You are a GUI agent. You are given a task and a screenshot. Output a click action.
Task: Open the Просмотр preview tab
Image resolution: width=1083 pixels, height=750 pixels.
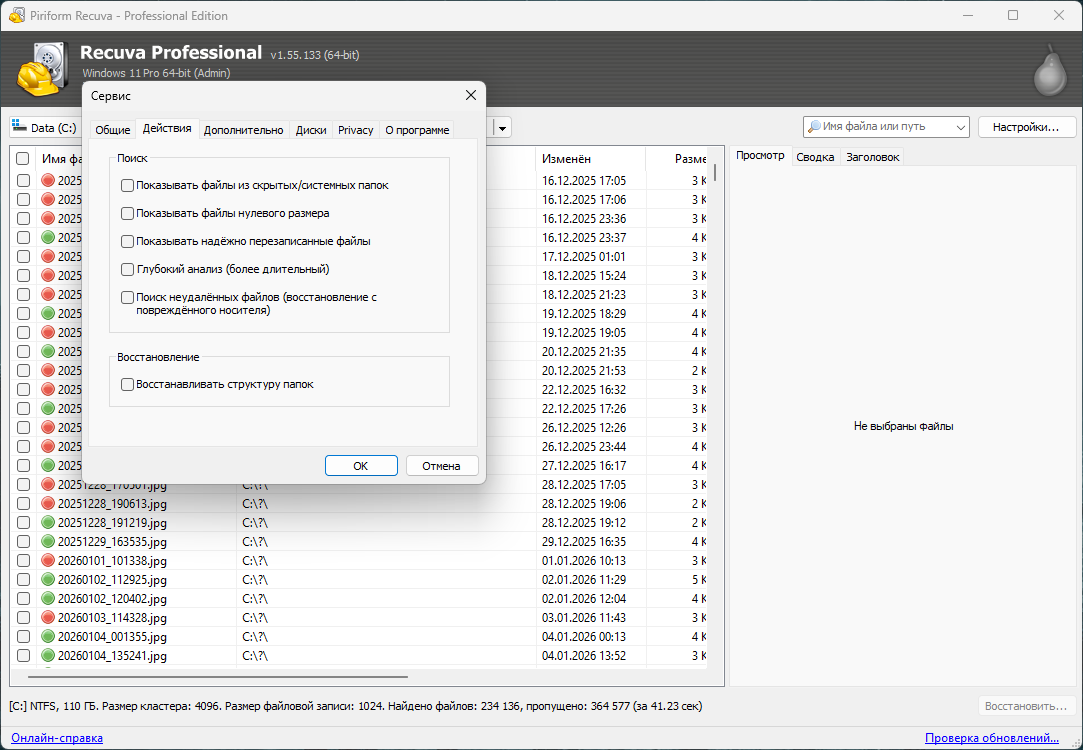pyautogui.click(x=760, y=156)
